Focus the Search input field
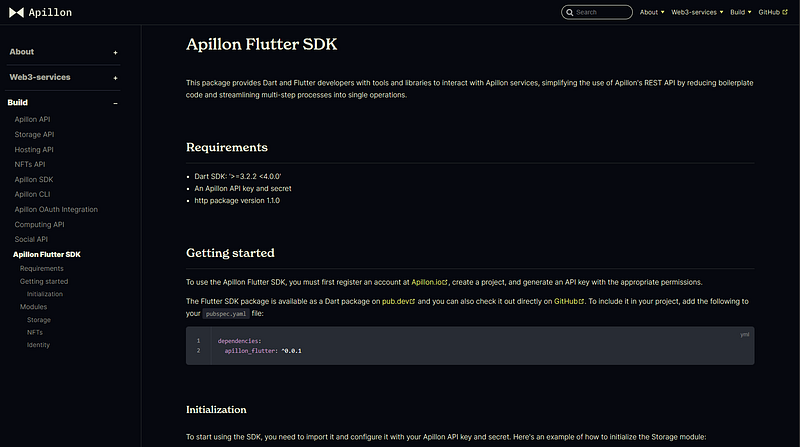The width and height of the screenshot is (800, 447). pos(596,12)
